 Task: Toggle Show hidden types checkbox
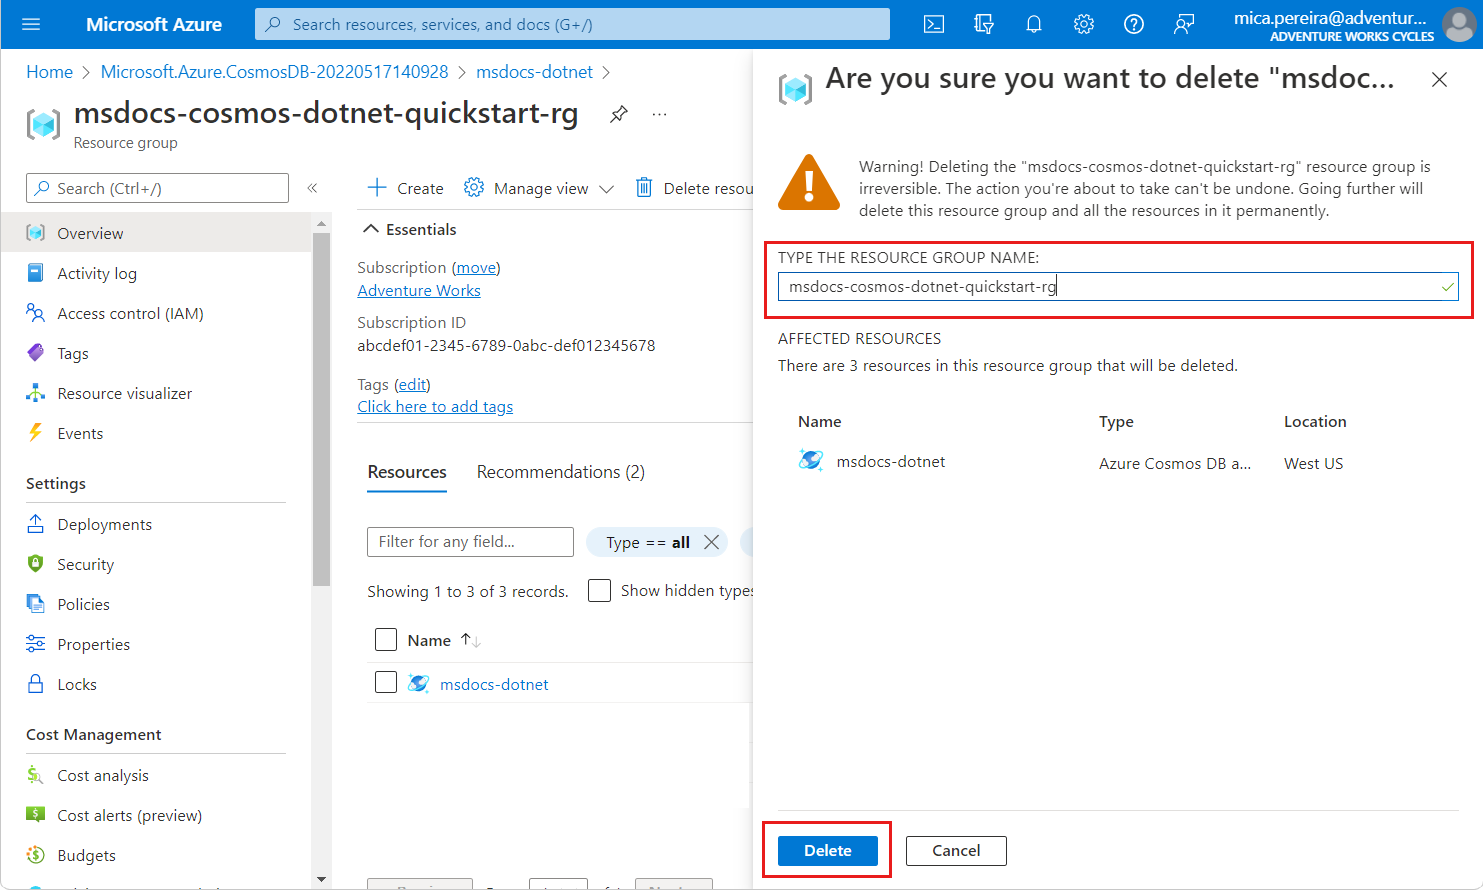[600, 590]
